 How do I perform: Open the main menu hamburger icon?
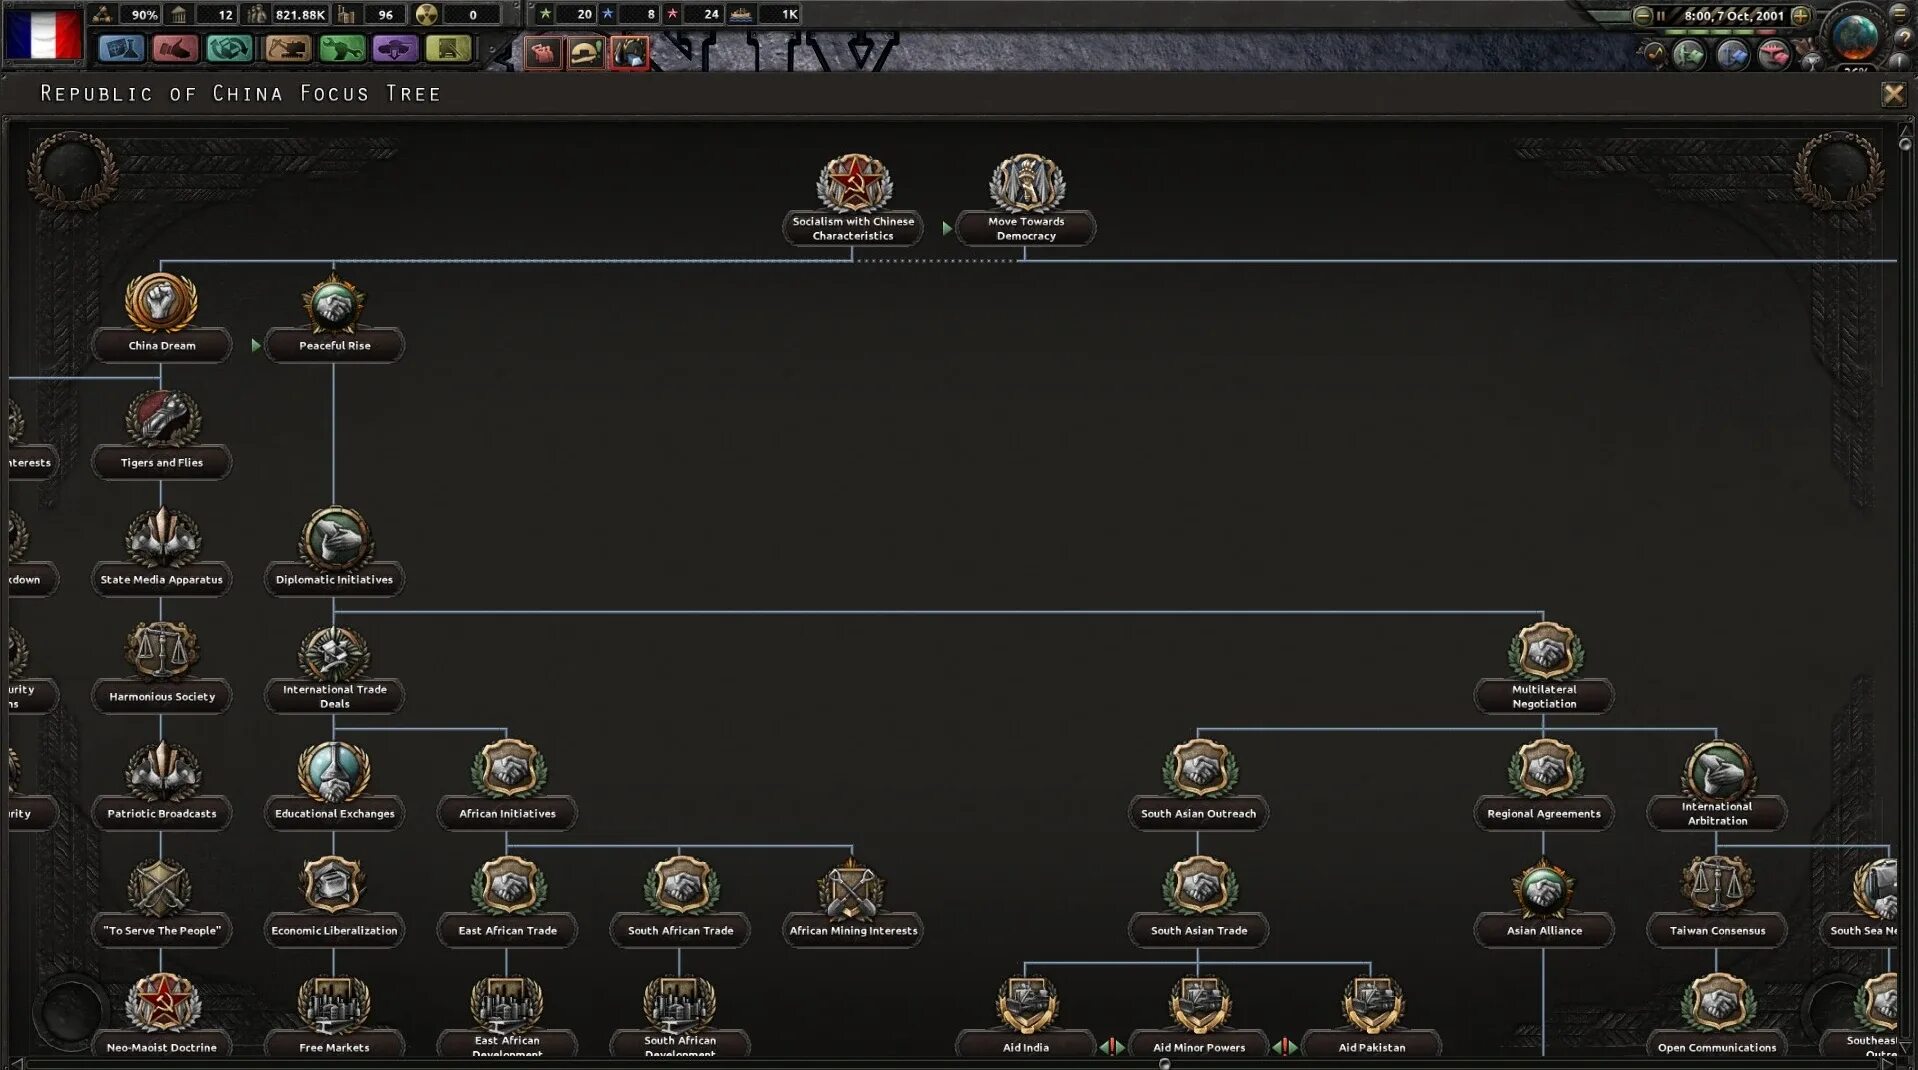(1900, 12)
